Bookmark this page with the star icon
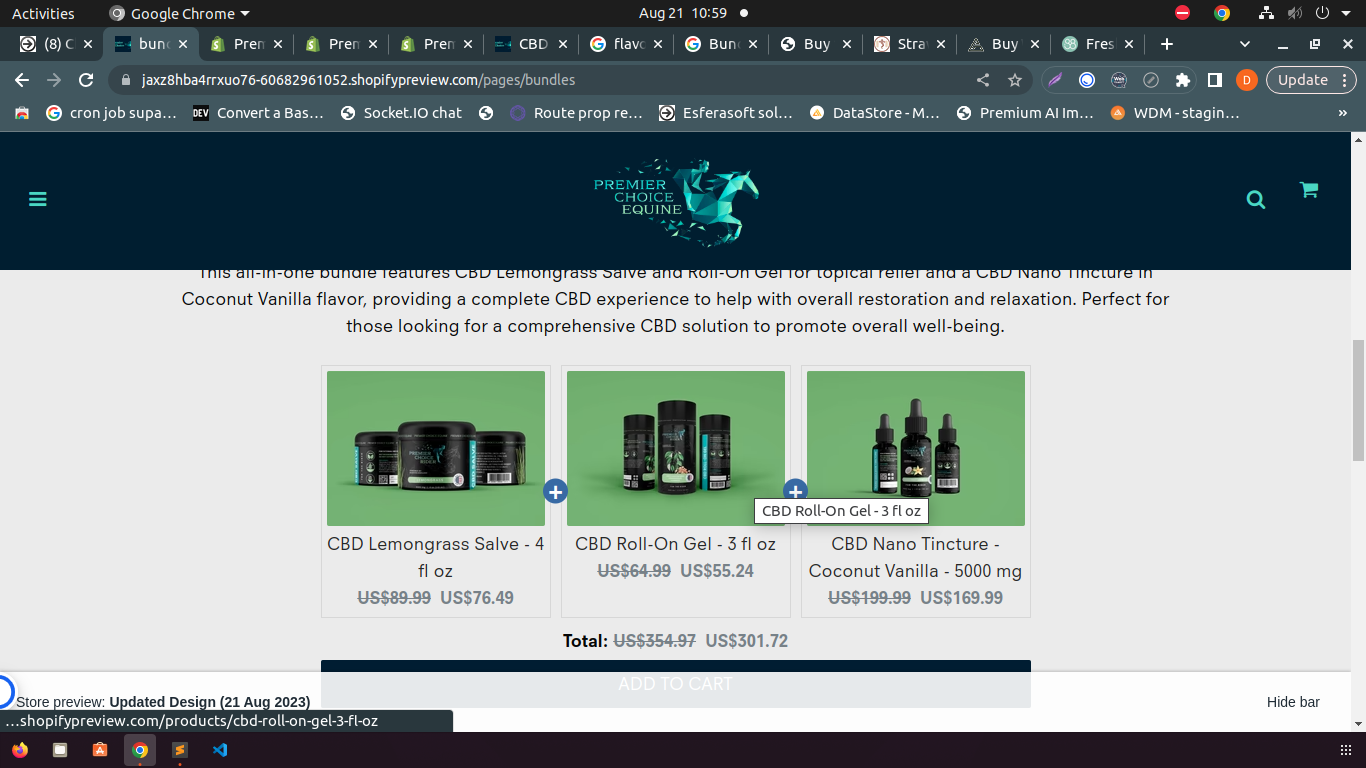Viewport: 1366px width, 768px height. [1015, 80]
